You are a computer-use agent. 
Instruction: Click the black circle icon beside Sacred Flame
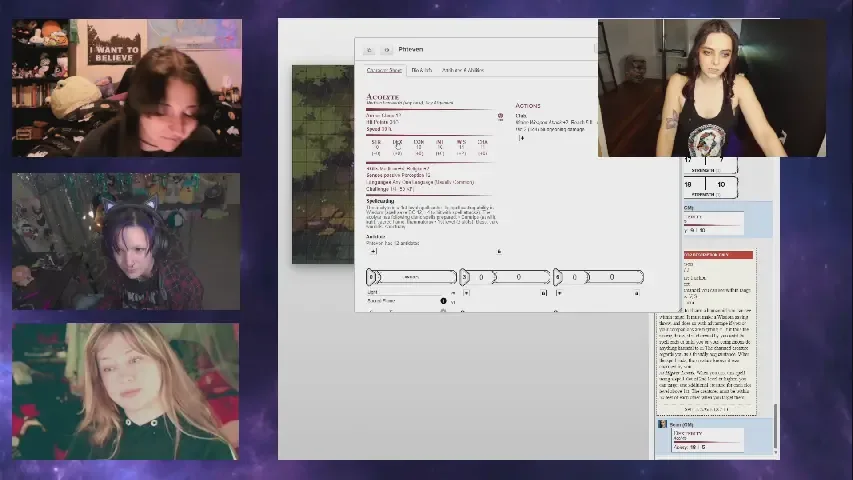point(444,301)
